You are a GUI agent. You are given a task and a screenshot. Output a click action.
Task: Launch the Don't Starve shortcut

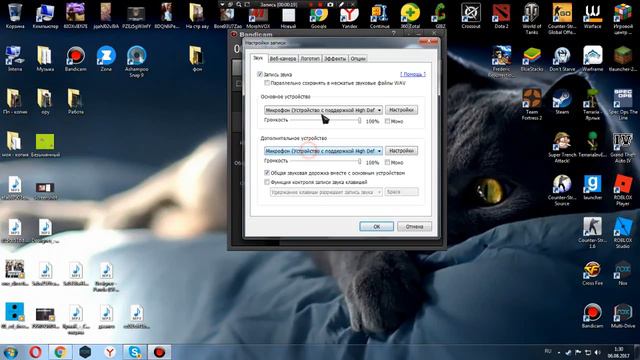(x=562, y=59)
